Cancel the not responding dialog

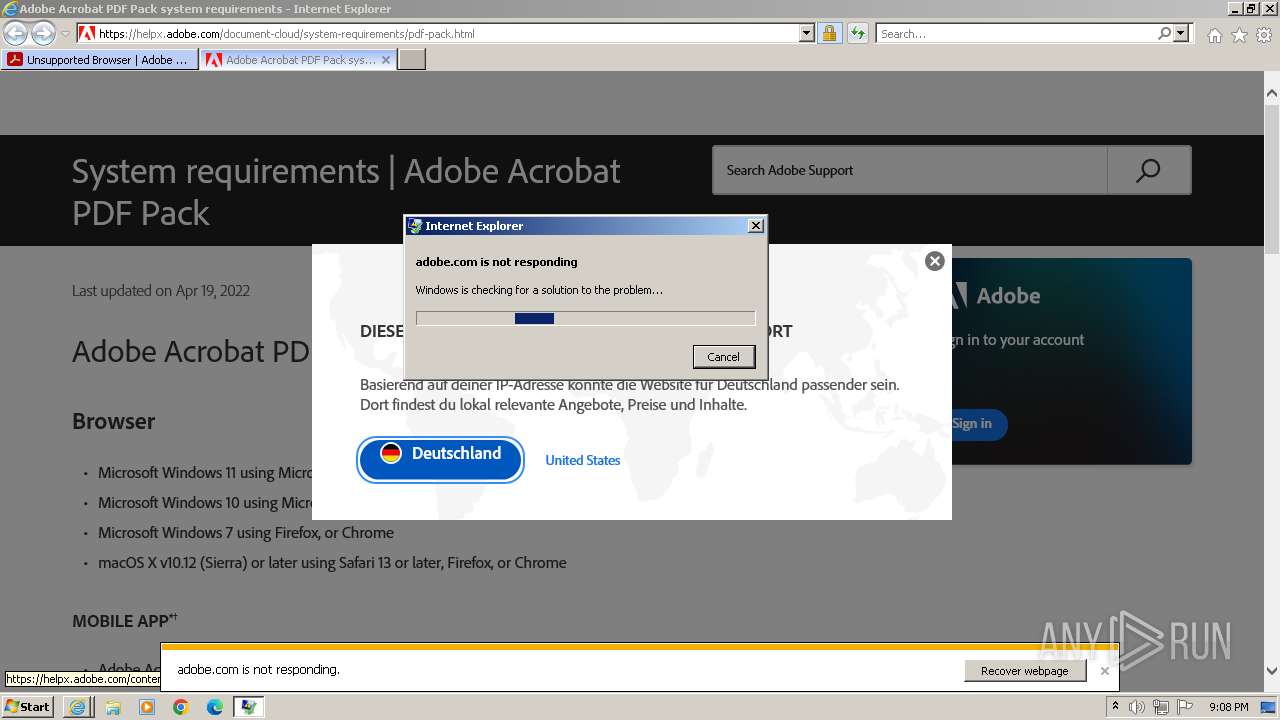(724, 357)
